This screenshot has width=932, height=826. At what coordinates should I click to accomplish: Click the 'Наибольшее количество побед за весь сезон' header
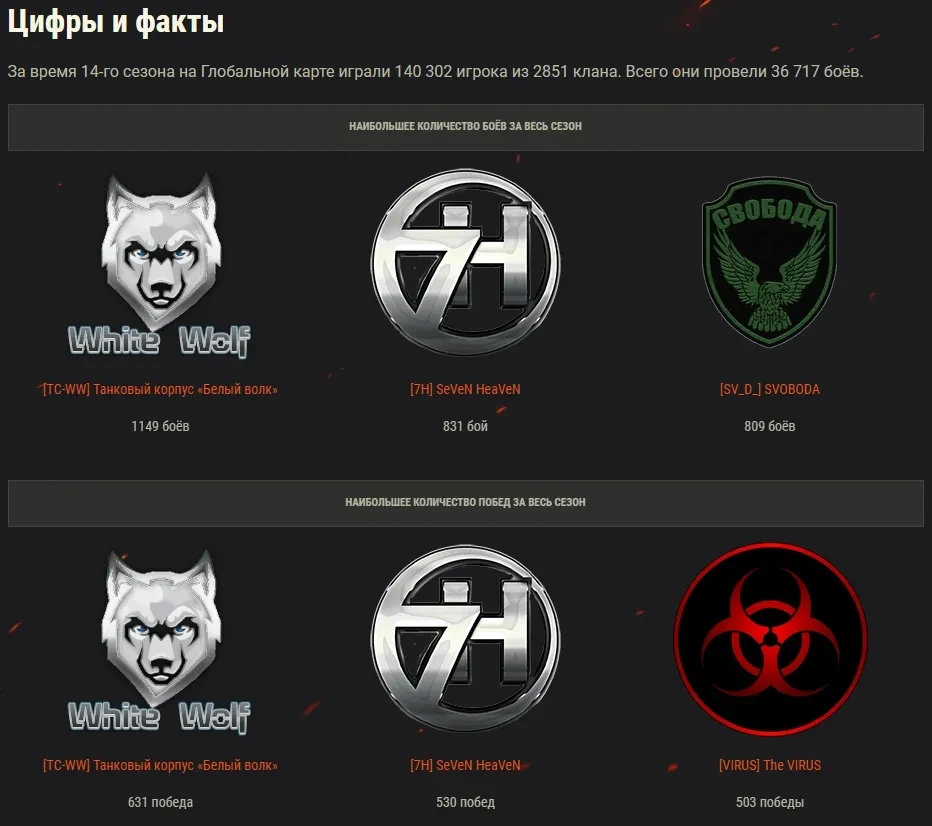(x=465, y=503)
